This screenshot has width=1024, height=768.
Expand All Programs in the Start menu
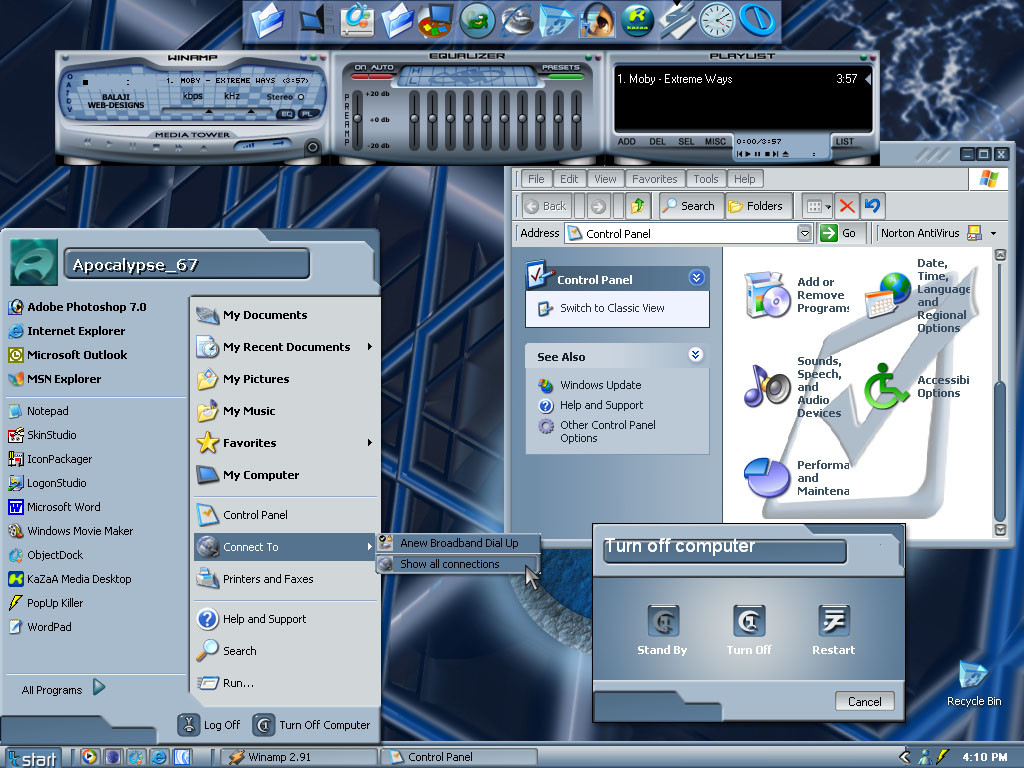point(62,689)
